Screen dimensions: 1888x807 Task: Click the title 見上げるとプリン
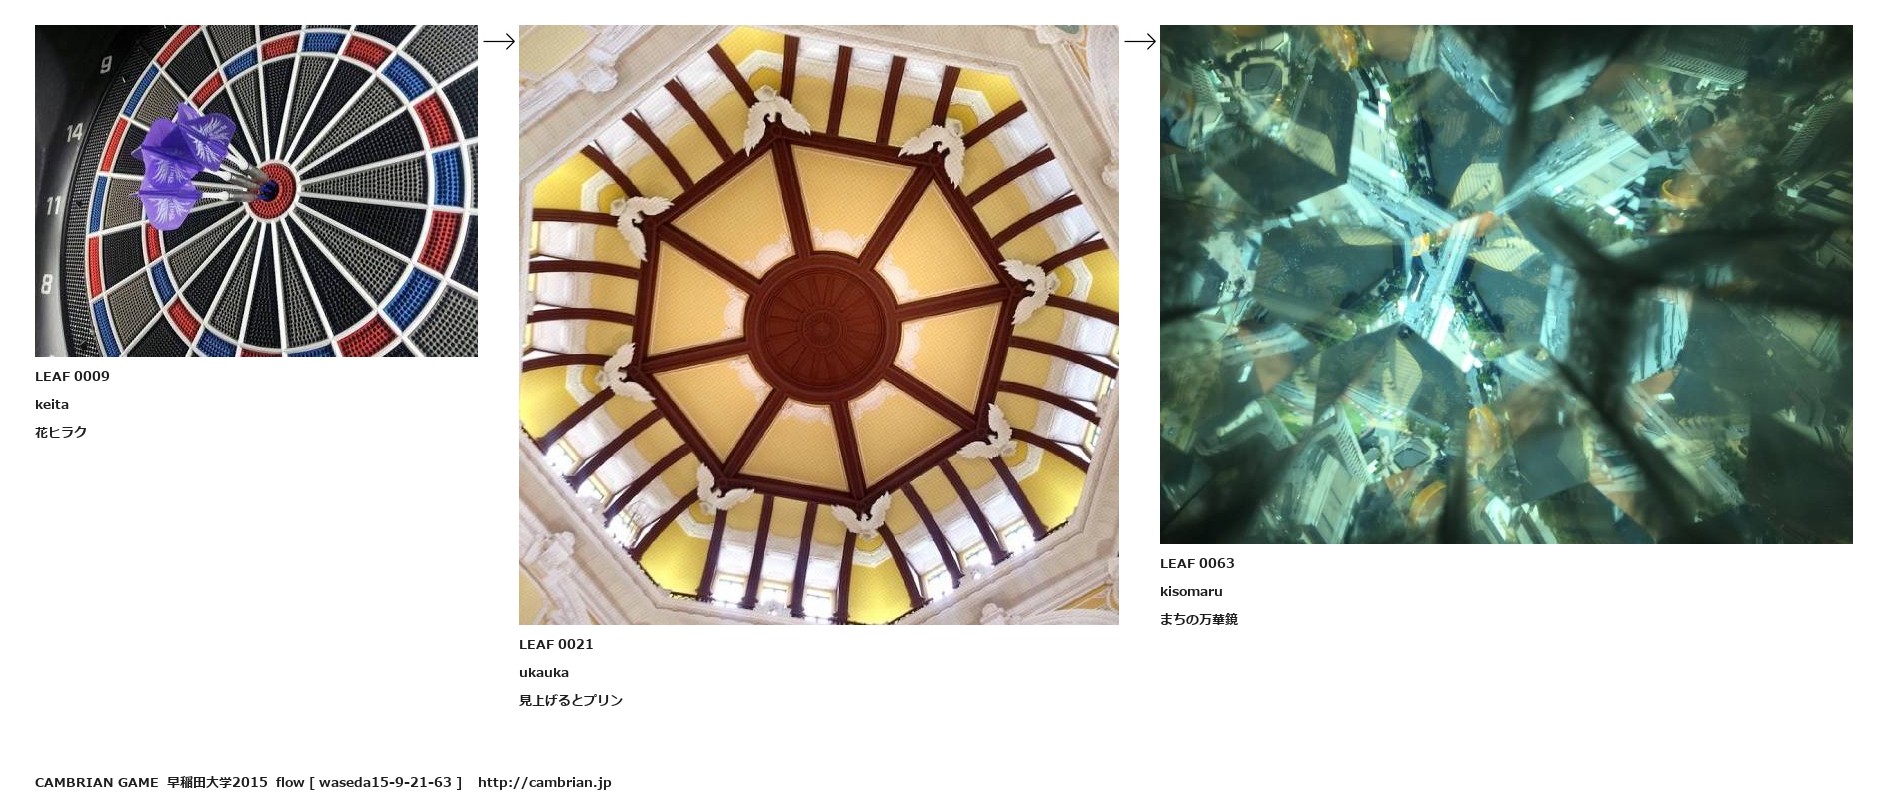point(571,700)
